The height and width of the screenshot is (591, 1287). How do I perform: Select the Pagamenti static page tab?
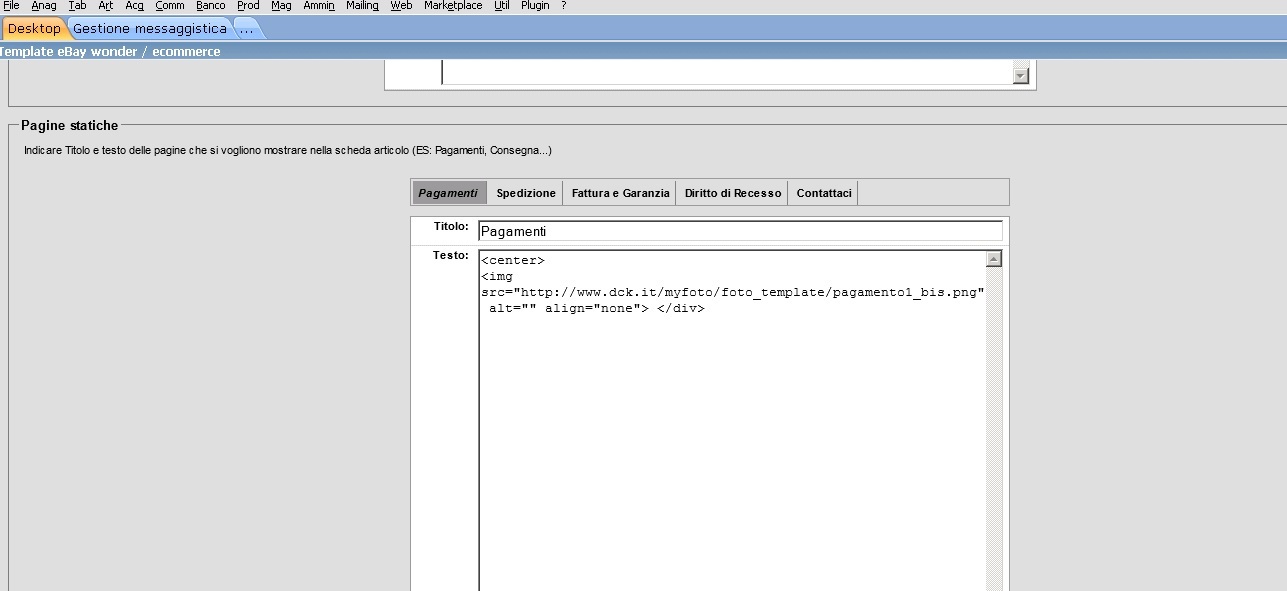coord(448,193)
